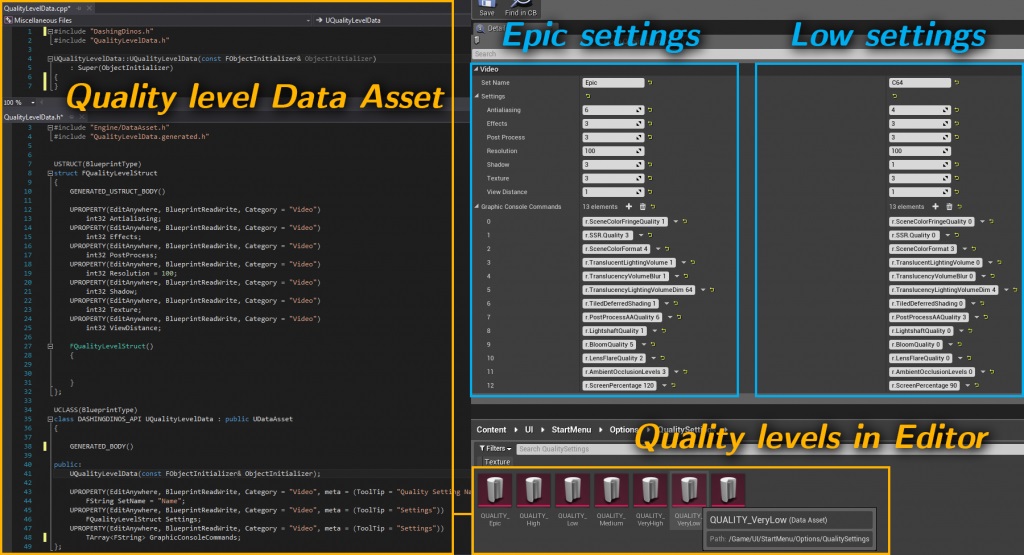Switch to the QualityLevelData.h tab
Screen dimensions: 1024x555
33,117
